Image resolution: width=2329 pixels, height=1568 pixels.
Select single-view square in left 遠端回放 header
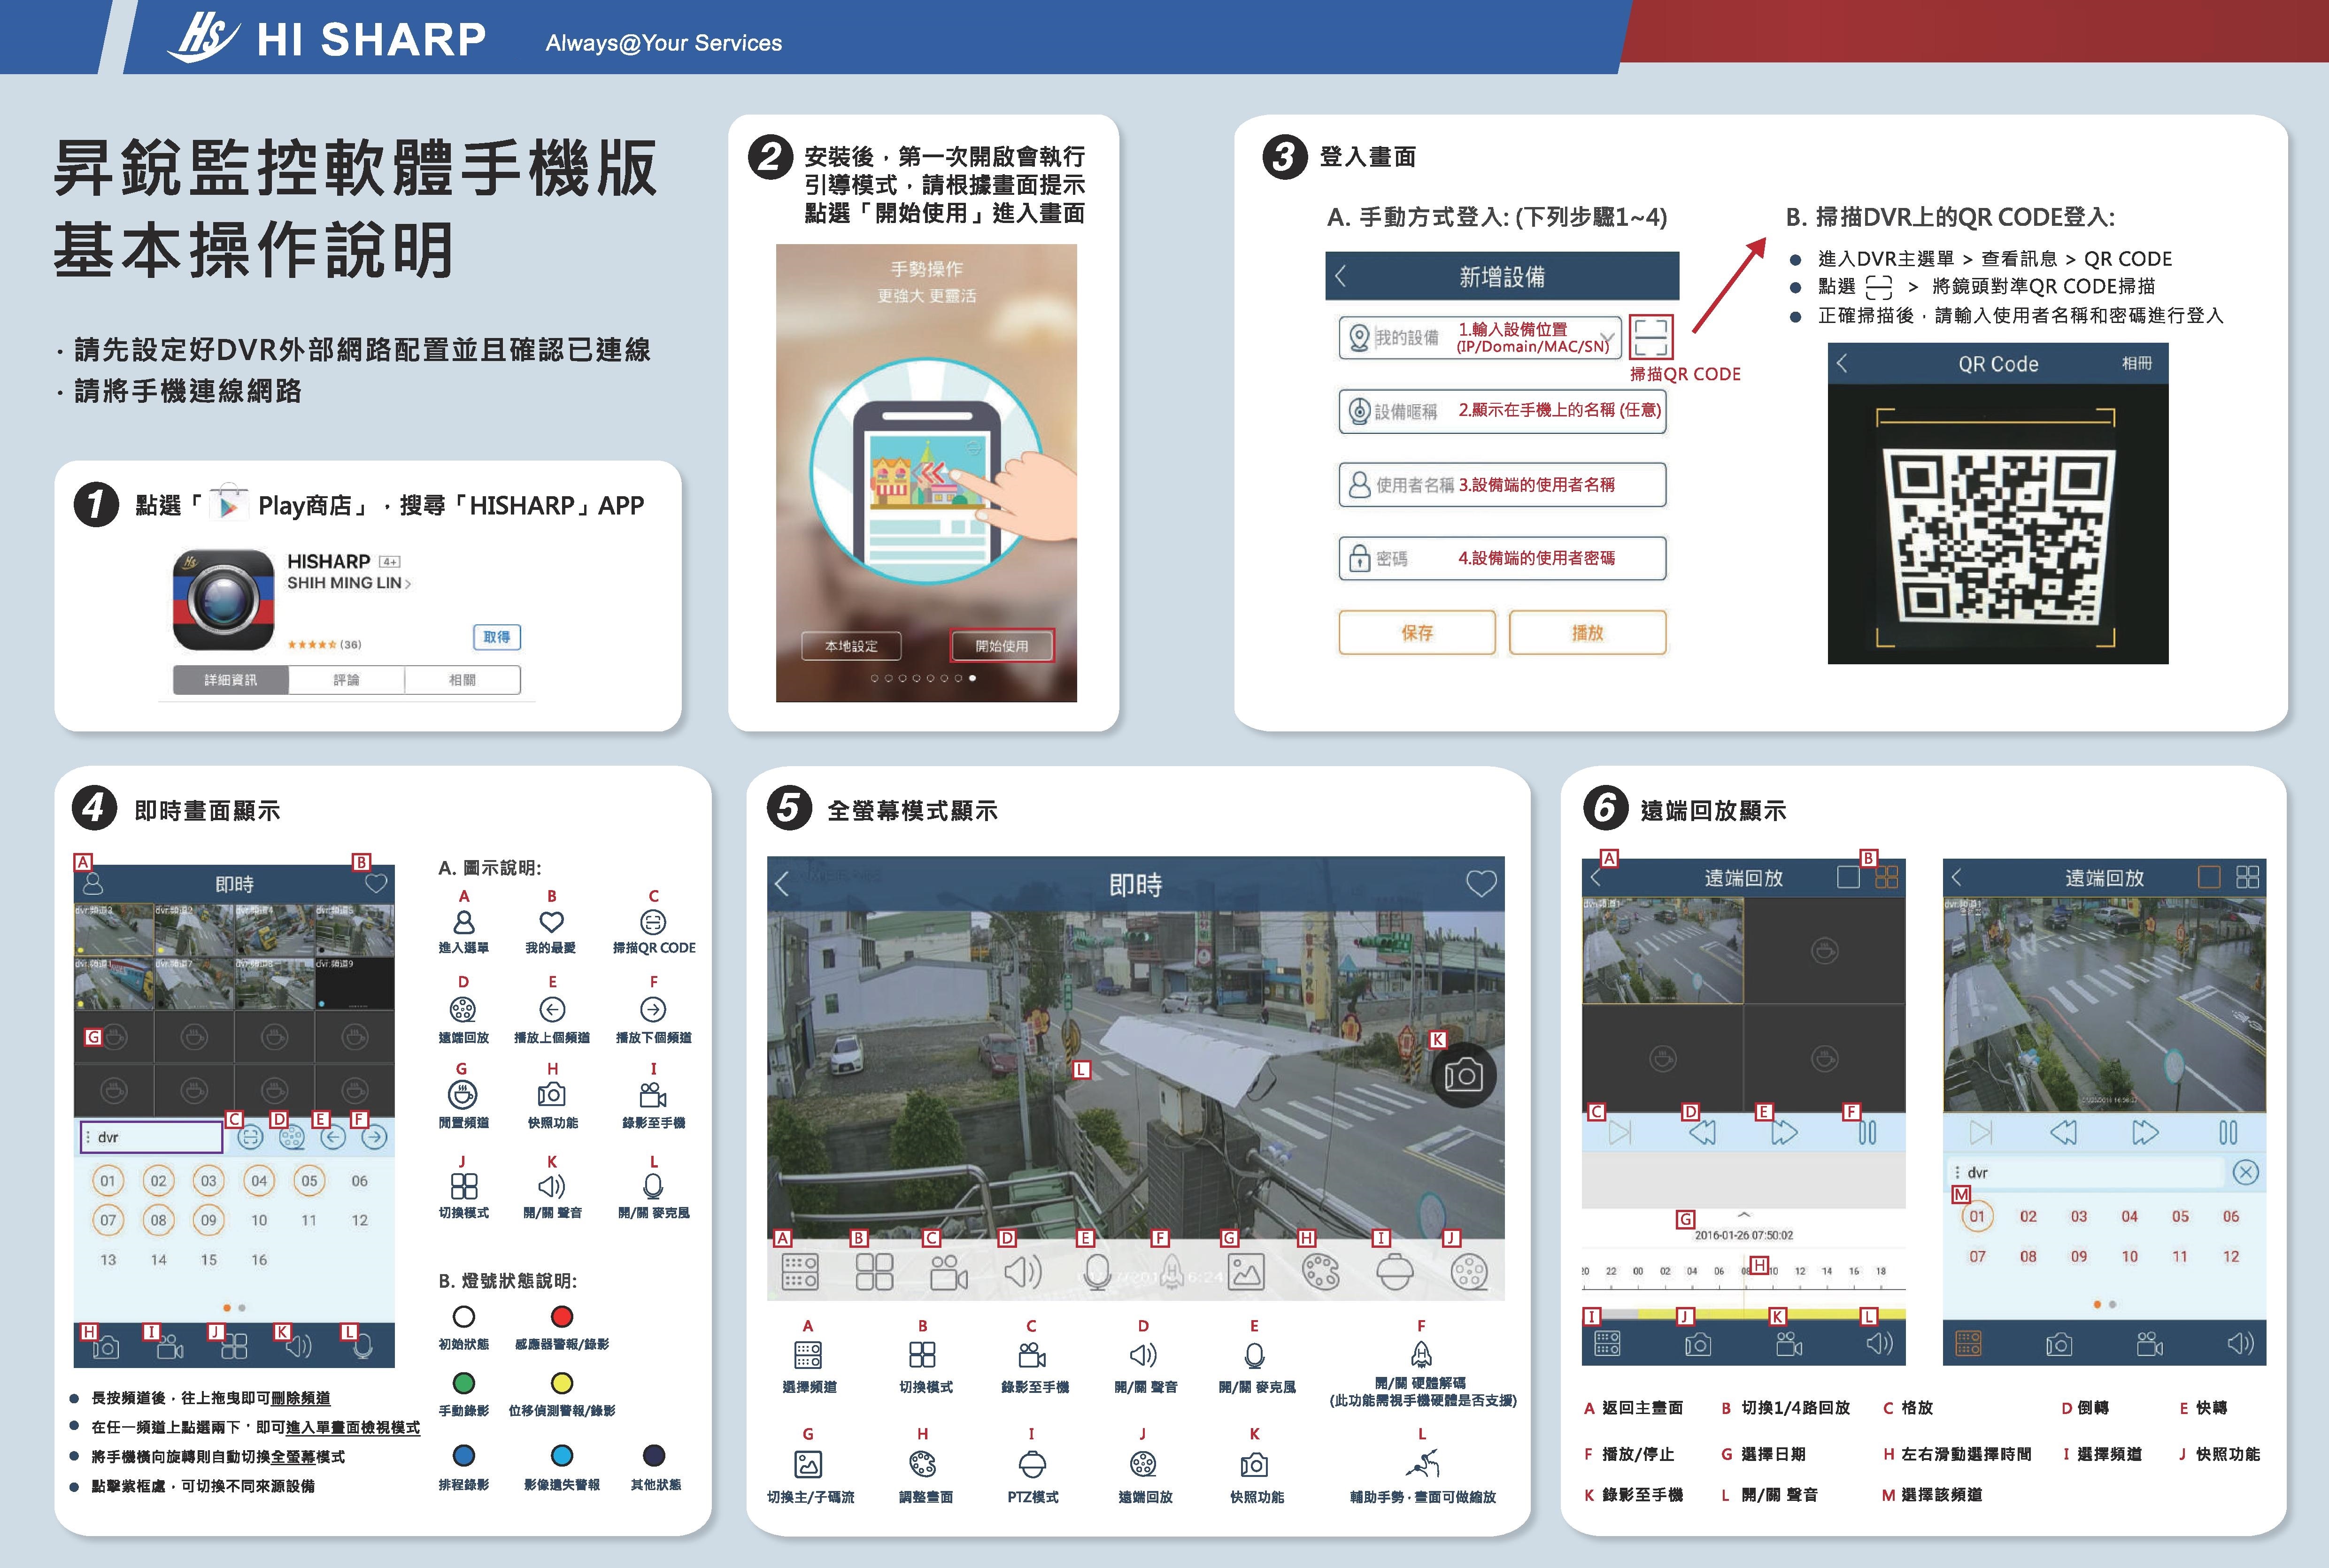click(x=1848, y=878)
